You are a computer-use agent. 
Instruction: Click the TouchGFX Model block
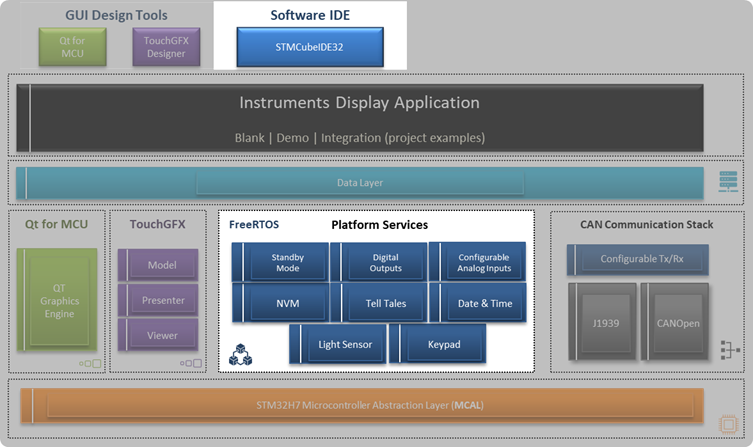point(158,265)
